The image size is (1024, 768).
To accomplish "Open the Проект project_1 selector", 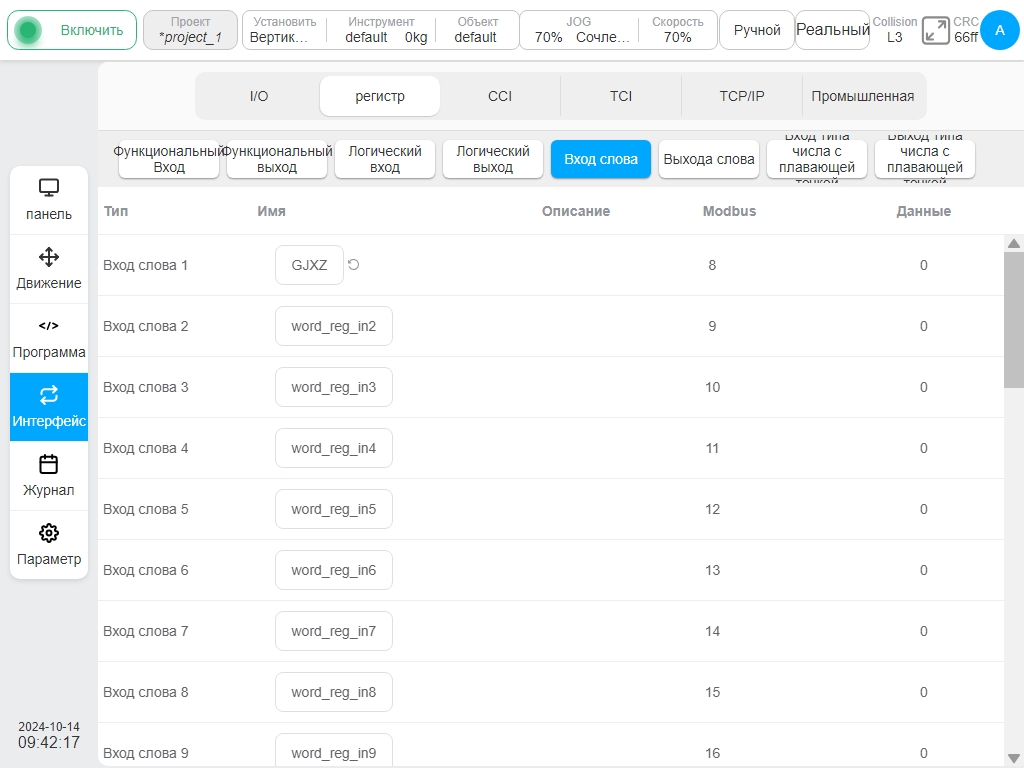I will pyautogui.click(x=190, y=30).
